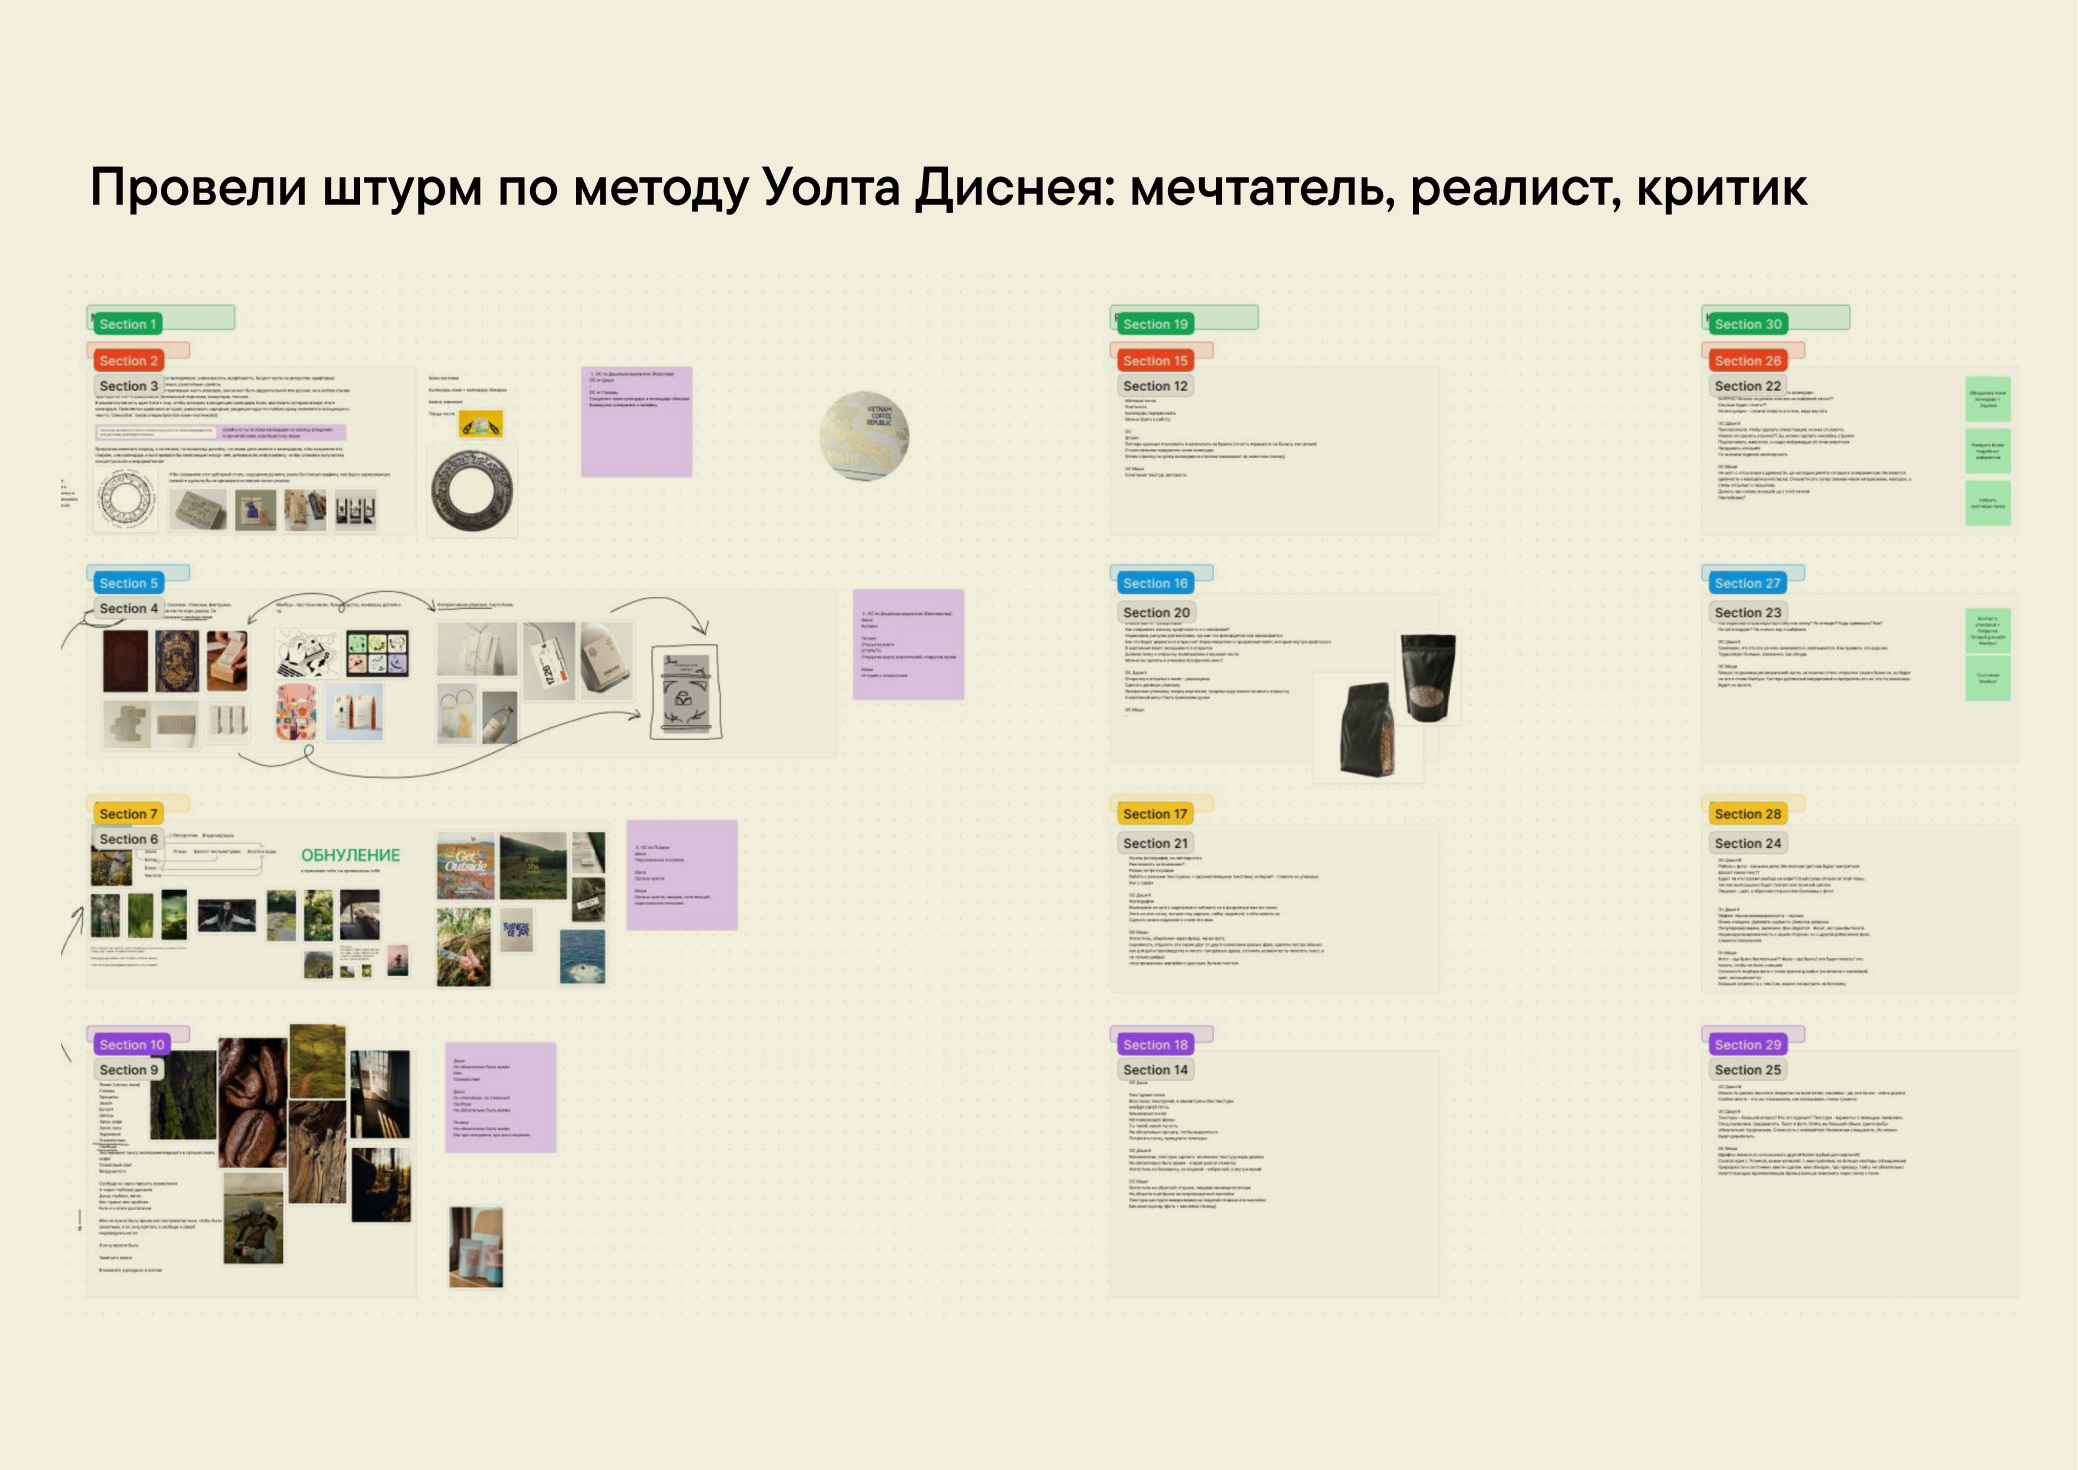
Task: Click the purple sticky note beside Section 4
Action: [908, 644]
